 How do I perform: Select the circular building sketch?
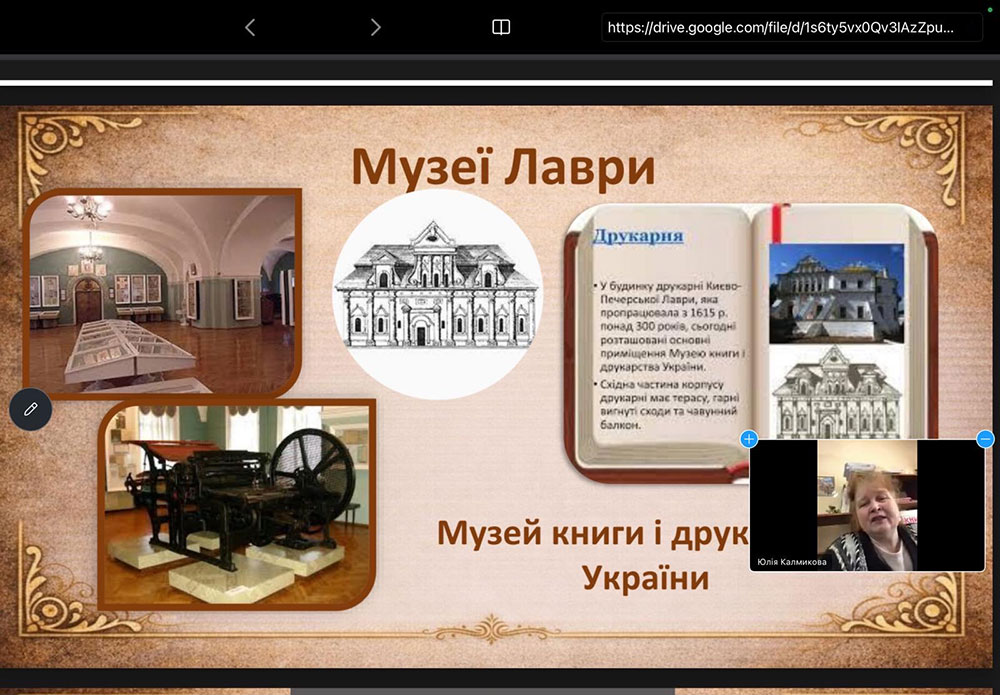pos(437,293)
